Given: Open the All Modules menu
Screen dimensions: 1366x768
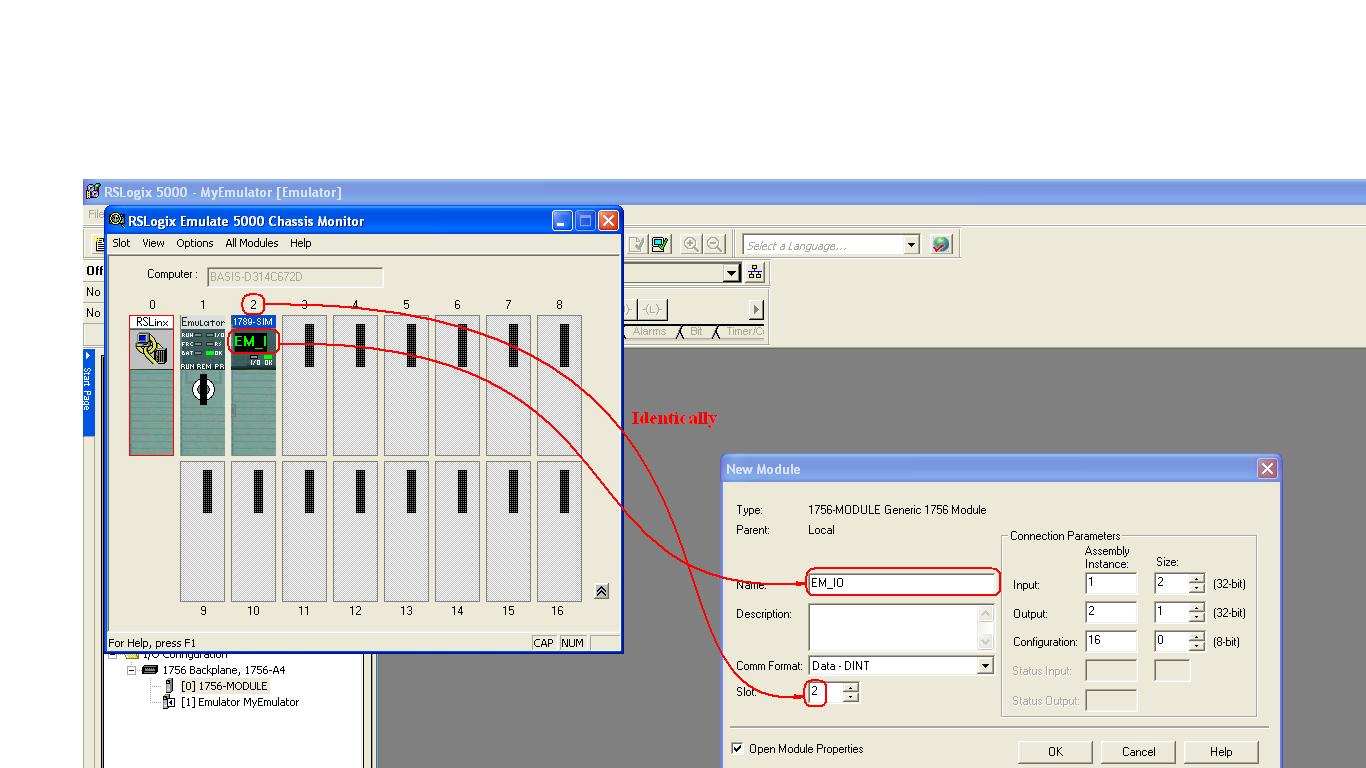Looking at the screenshot, I should (251, 243).
